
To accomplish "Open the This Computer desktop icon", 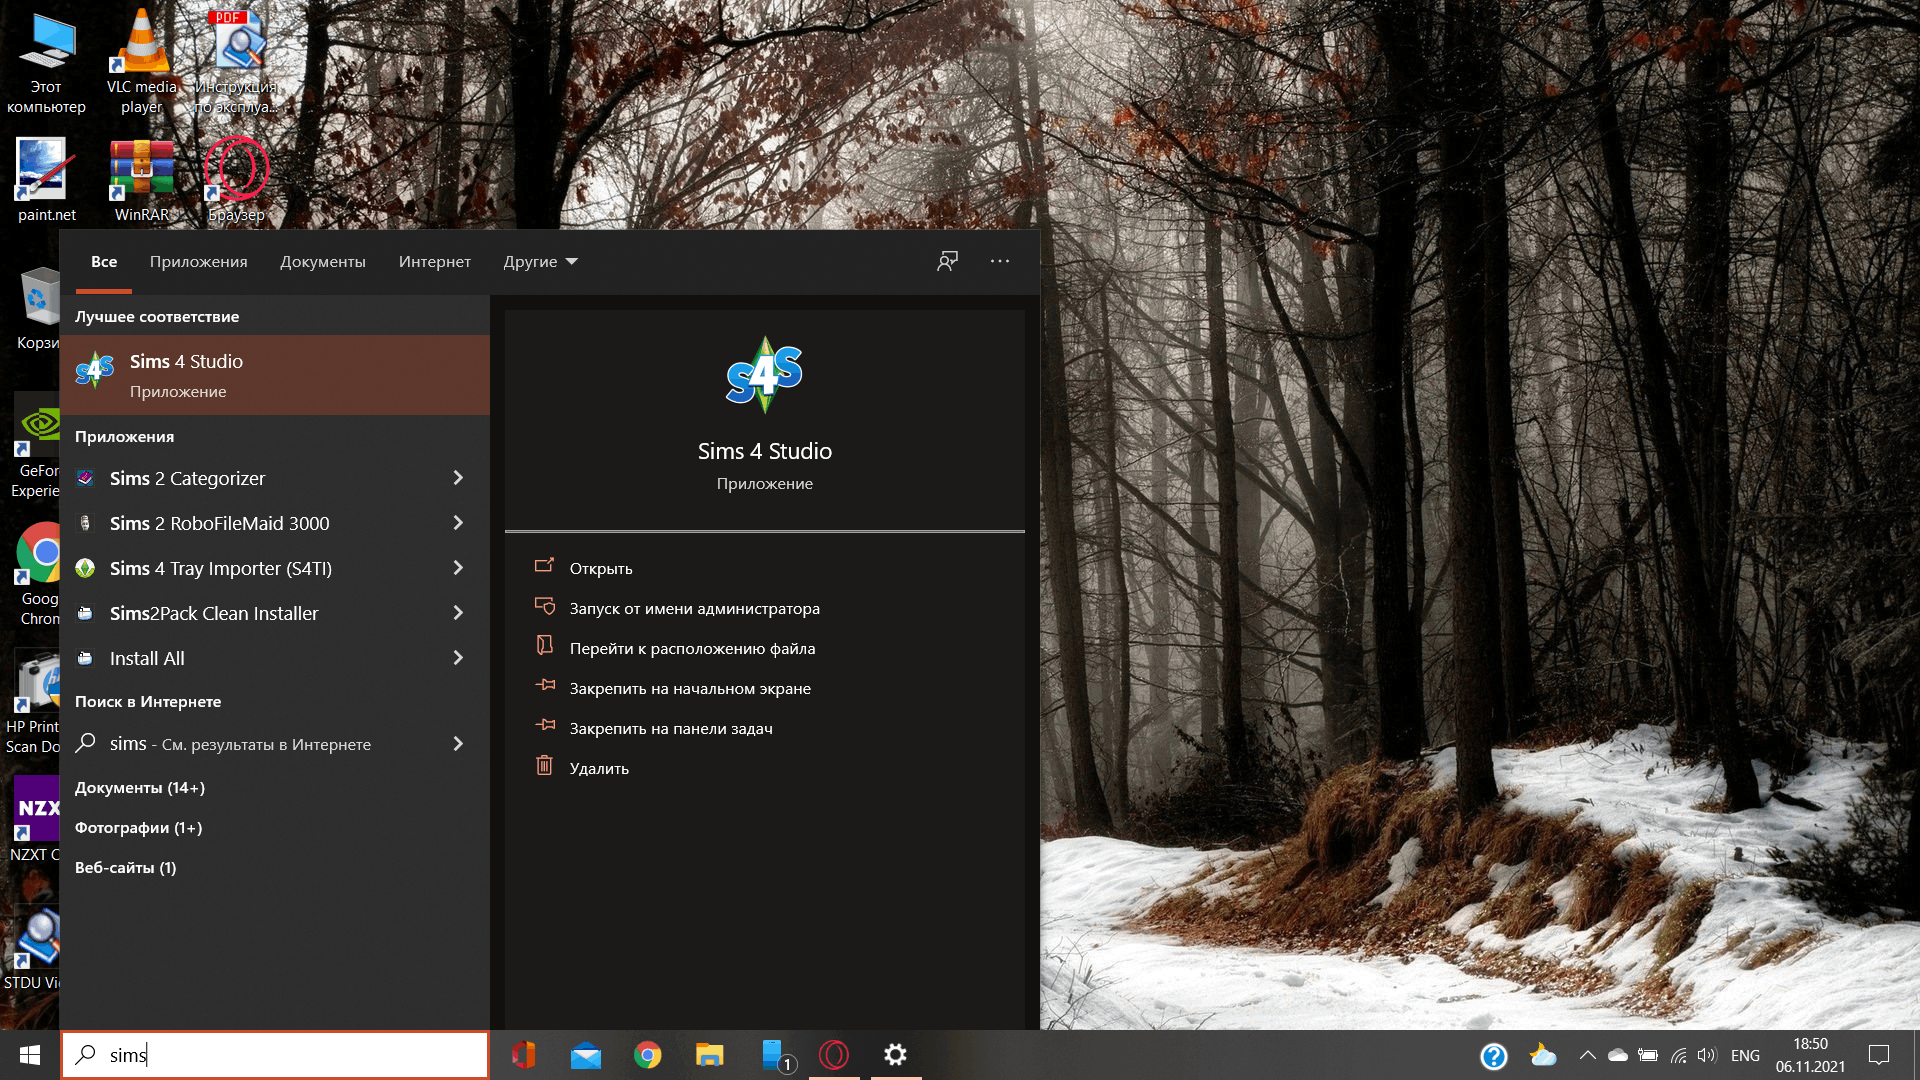I will point(46,64).
